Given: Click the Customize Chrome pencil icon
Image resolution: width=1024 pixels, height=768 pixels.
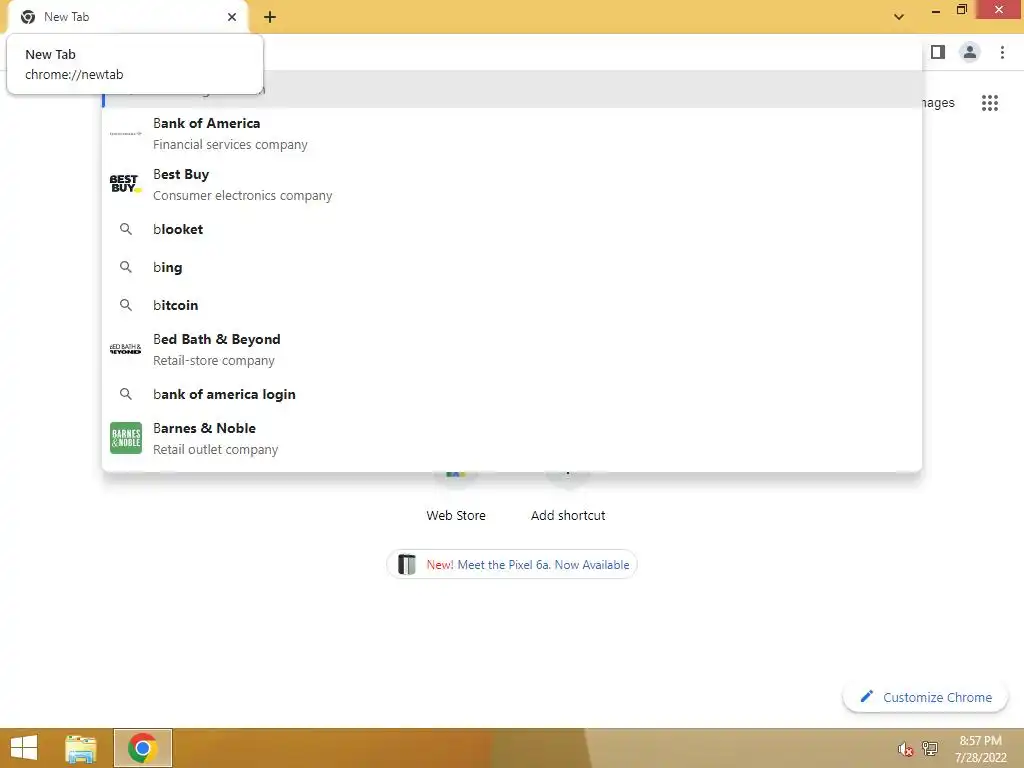Looking at the screenshot, I should 867,697.
